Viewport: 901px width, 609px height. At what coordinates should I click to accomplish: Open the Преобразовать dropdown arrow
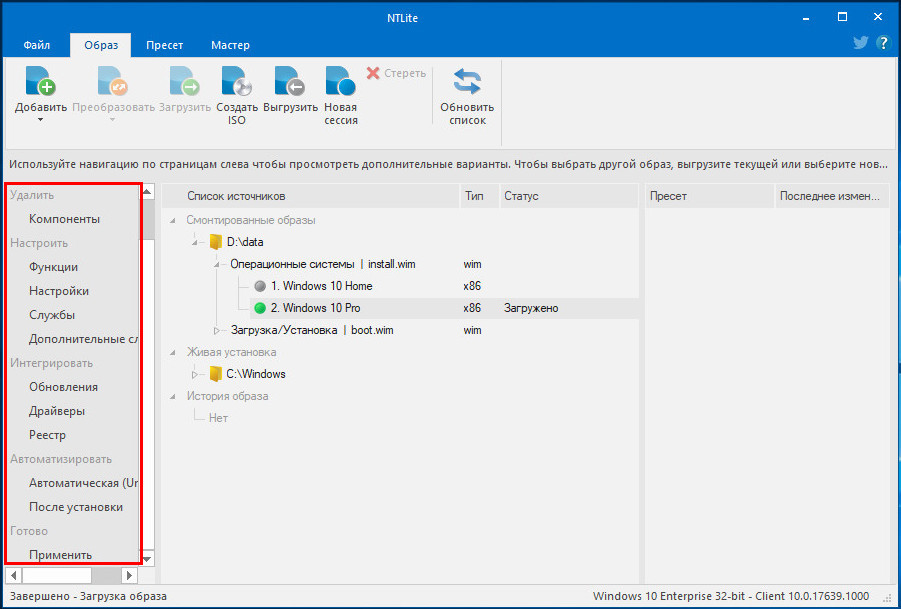[x=113, y=120]
